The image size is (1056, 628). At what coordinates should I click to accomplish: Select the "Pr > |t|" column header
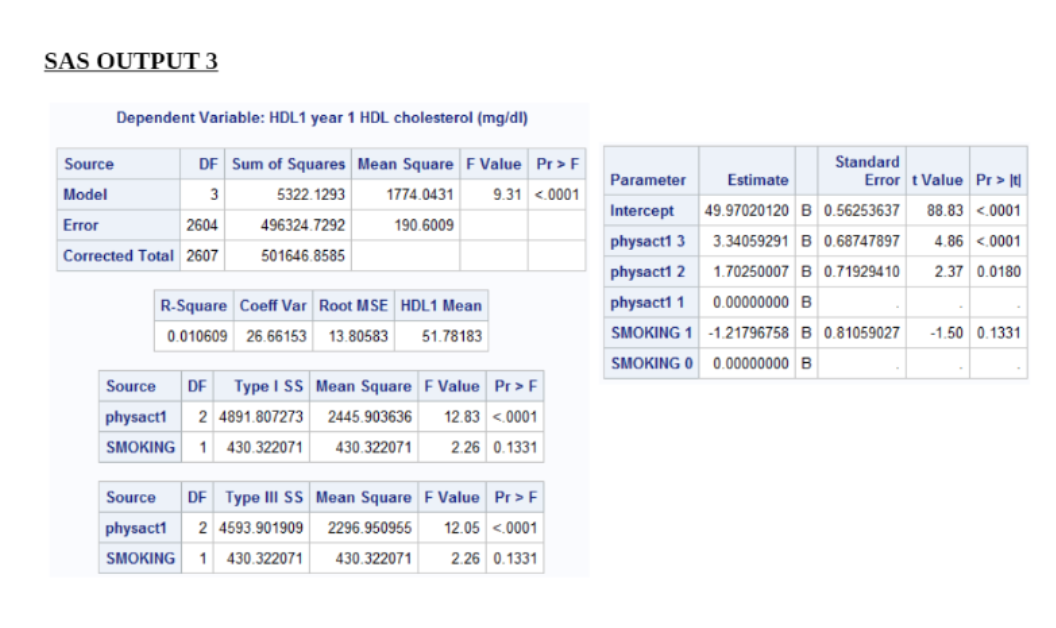tap(999, 181)
